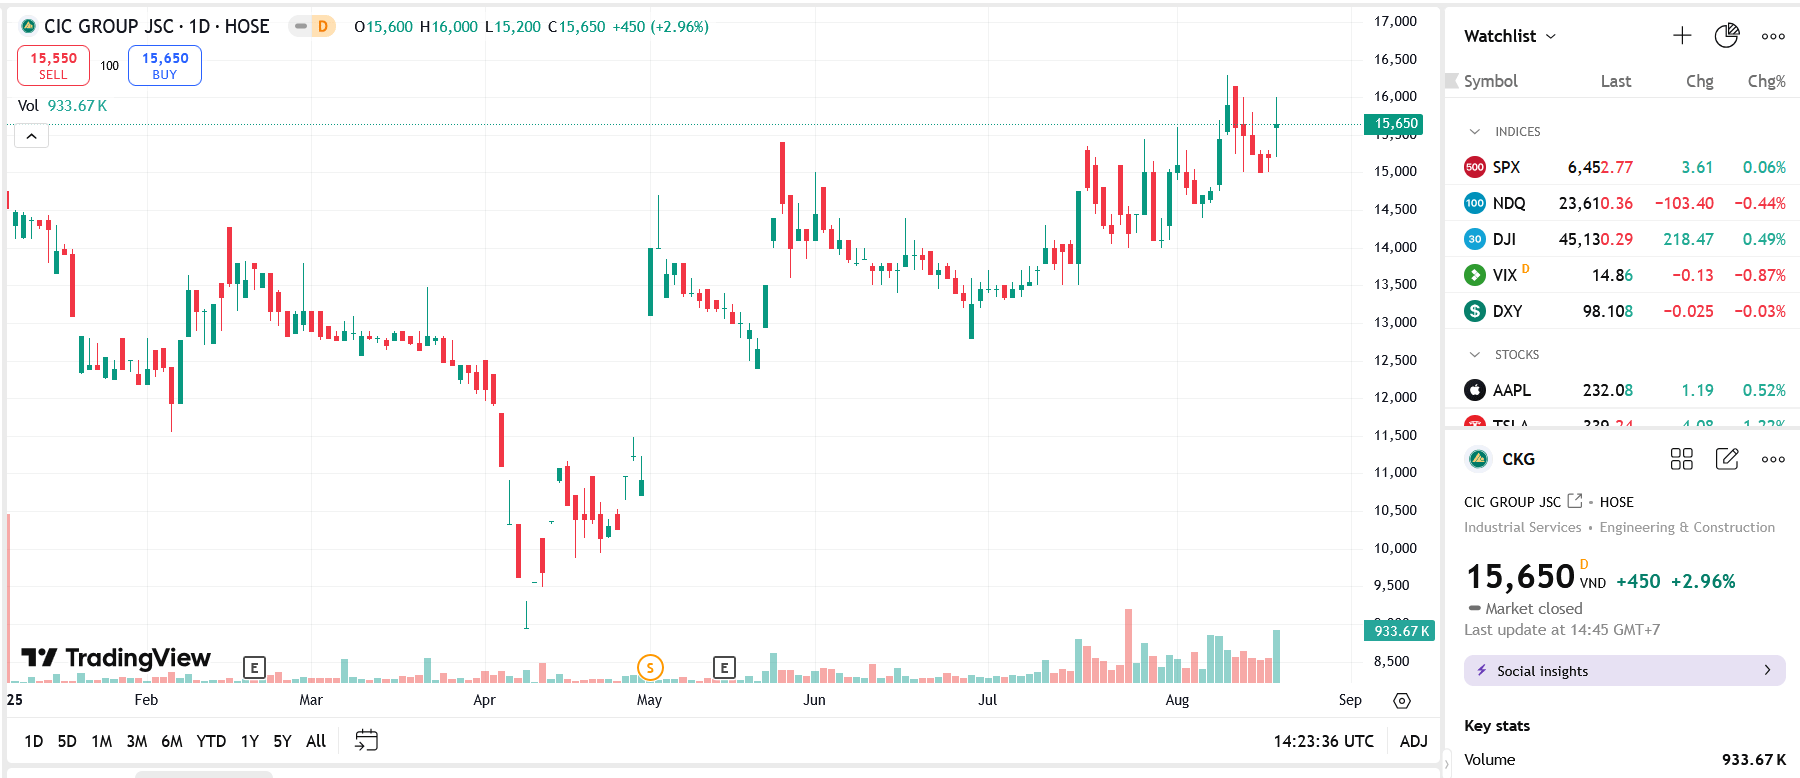The width and height of the screenshot is (1800, 778).
Task: Select the 1Y time range
Action: coord(250,741)
